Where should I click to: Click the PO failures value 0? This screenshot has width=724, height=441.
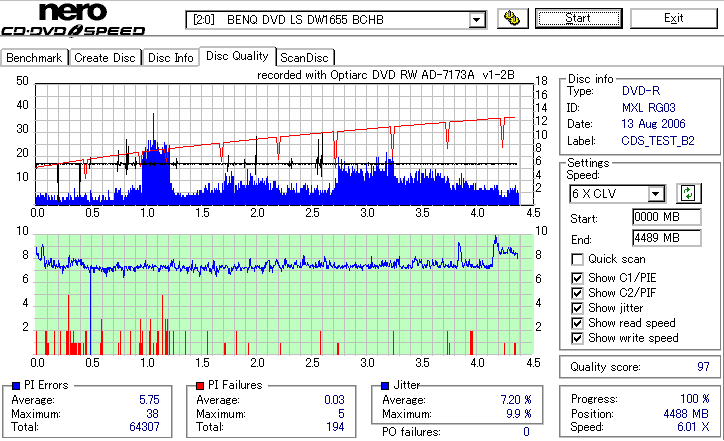point(526,432)
